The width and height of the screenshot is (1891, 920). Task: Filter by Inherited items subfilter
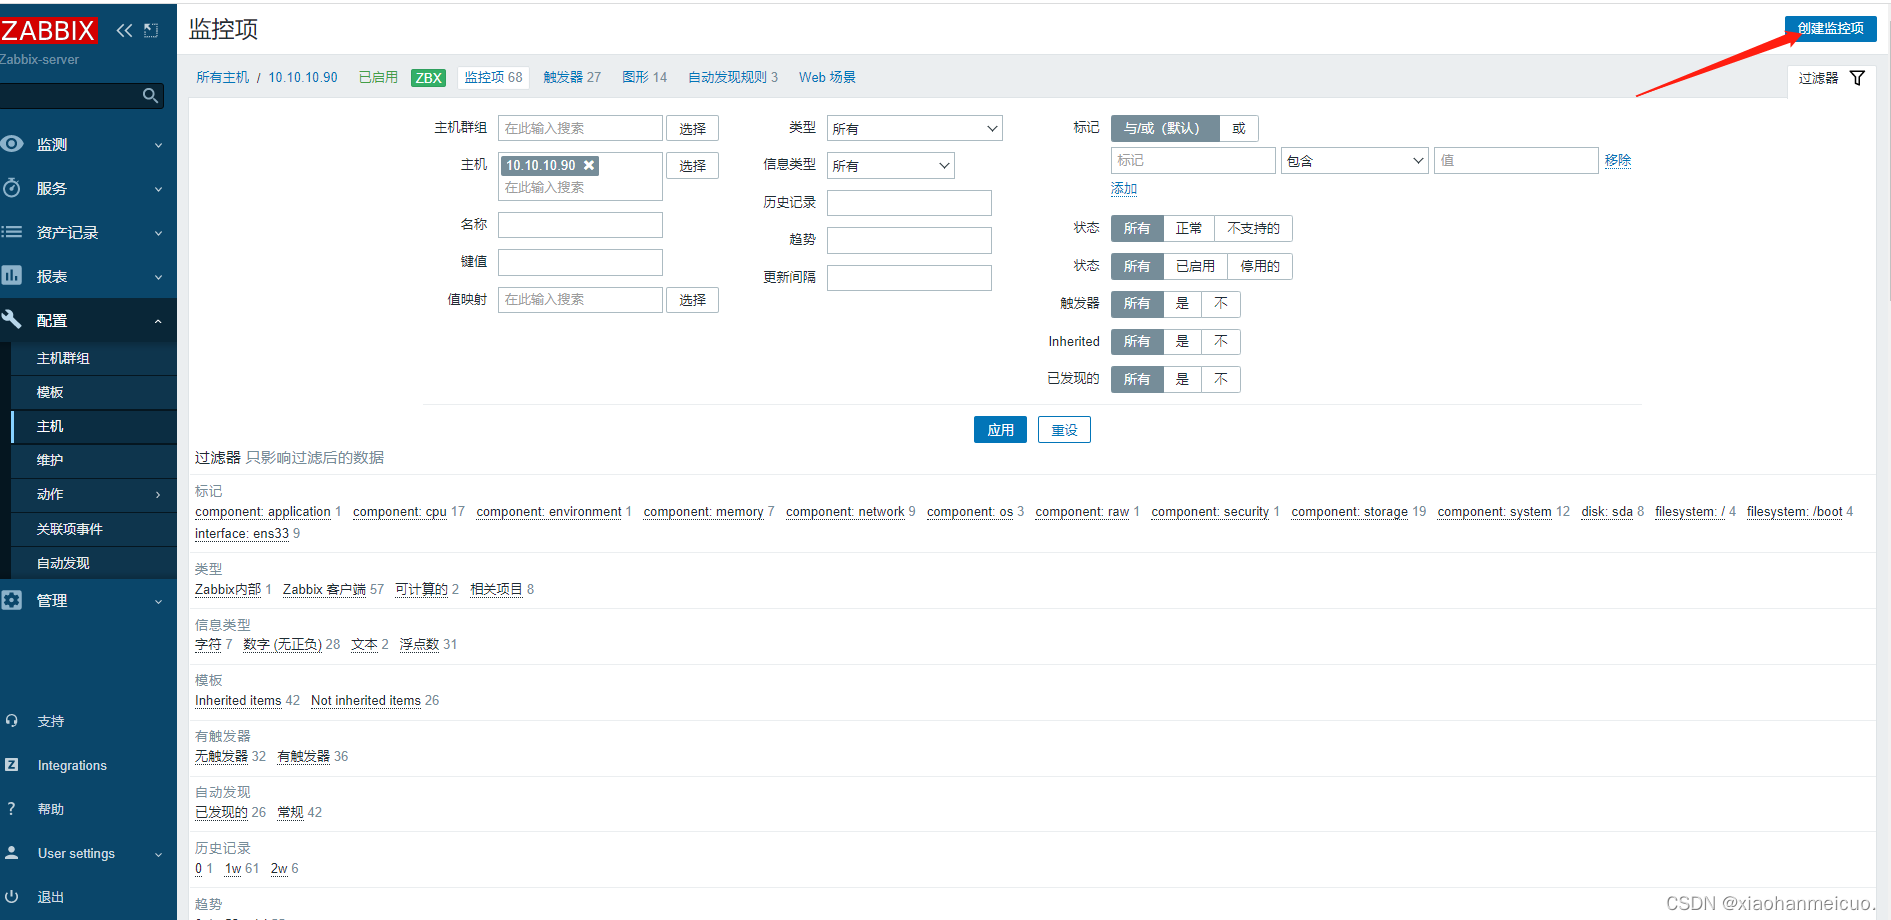click(238, 700)
